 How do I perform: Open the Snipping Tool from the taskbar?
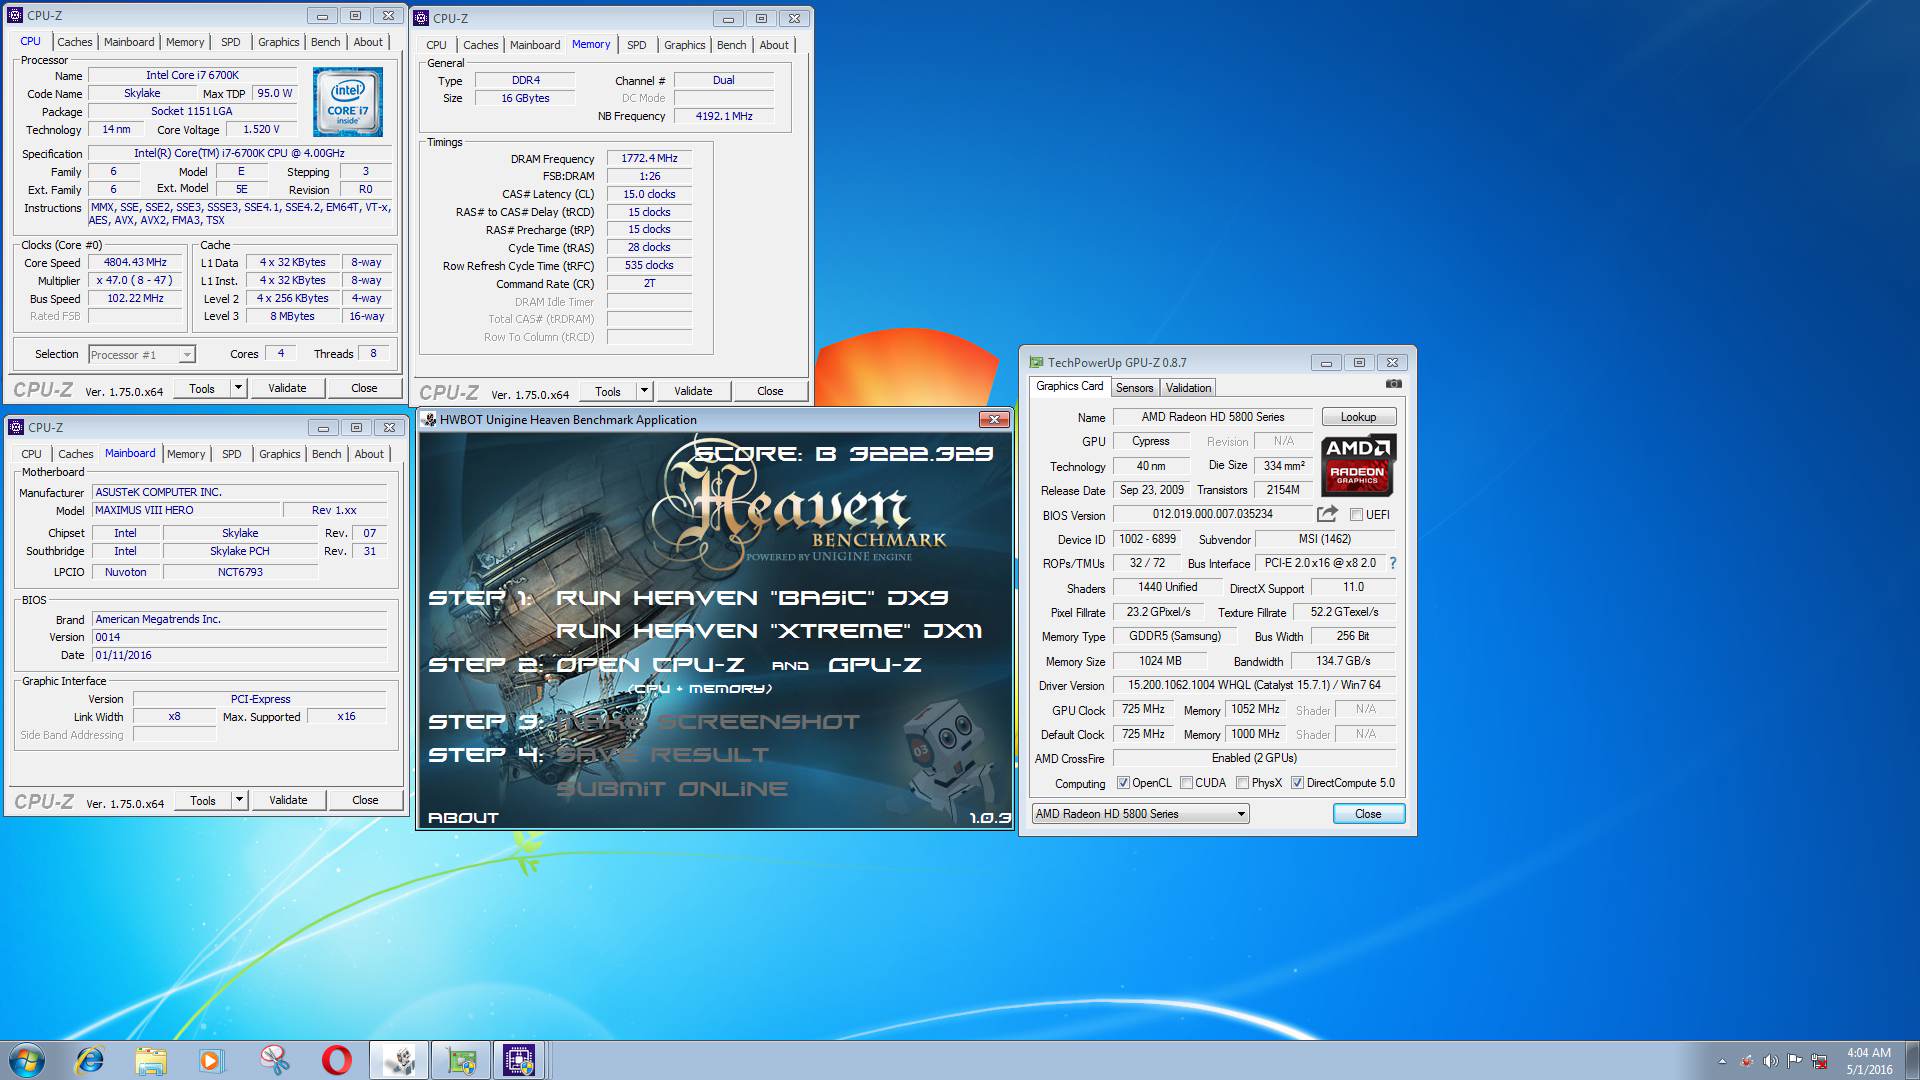click(x=274, y=1060)
